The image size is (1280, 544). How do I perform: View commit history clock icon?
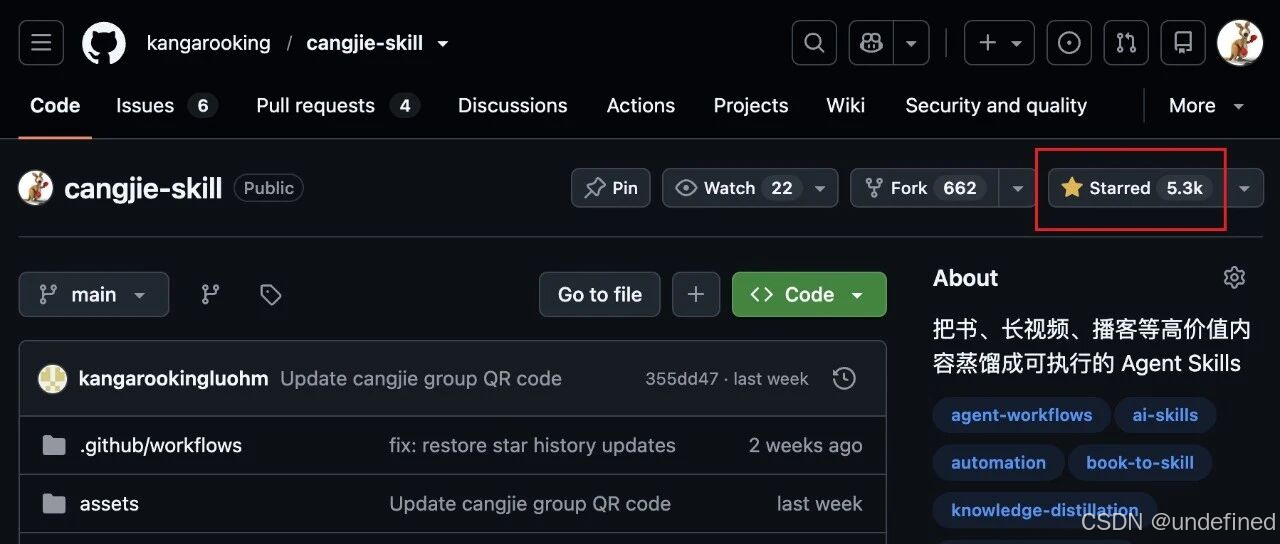click(844, 379)
